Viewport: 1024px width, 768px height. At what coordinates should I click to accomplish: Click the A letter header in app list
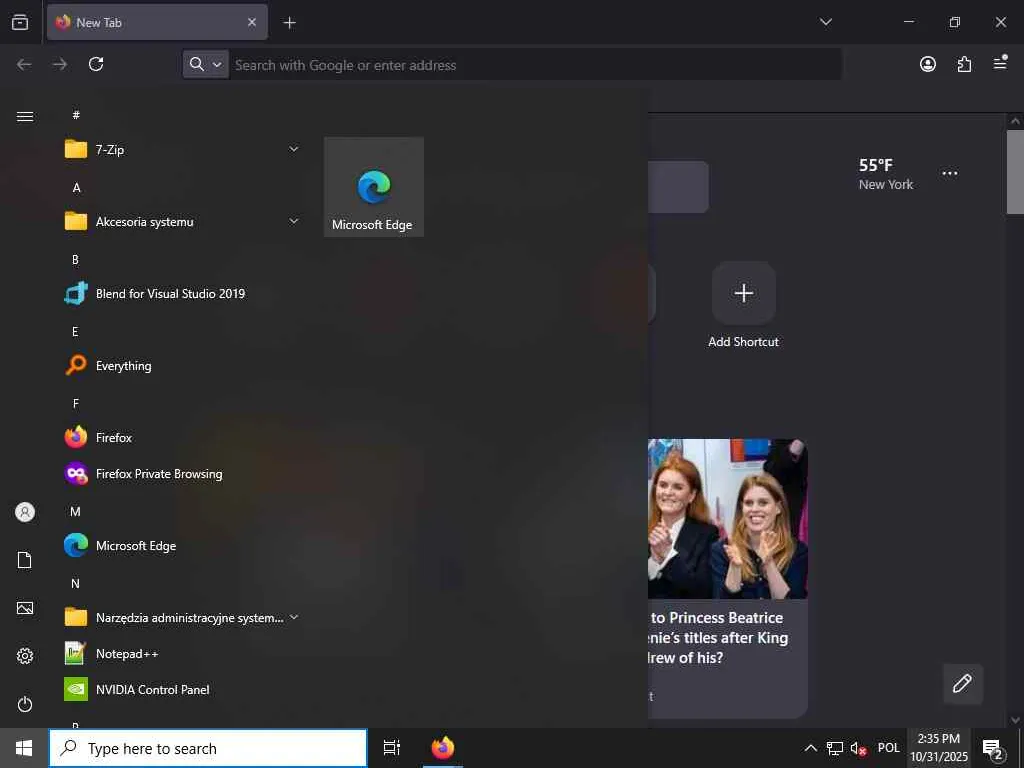[76, 187]
